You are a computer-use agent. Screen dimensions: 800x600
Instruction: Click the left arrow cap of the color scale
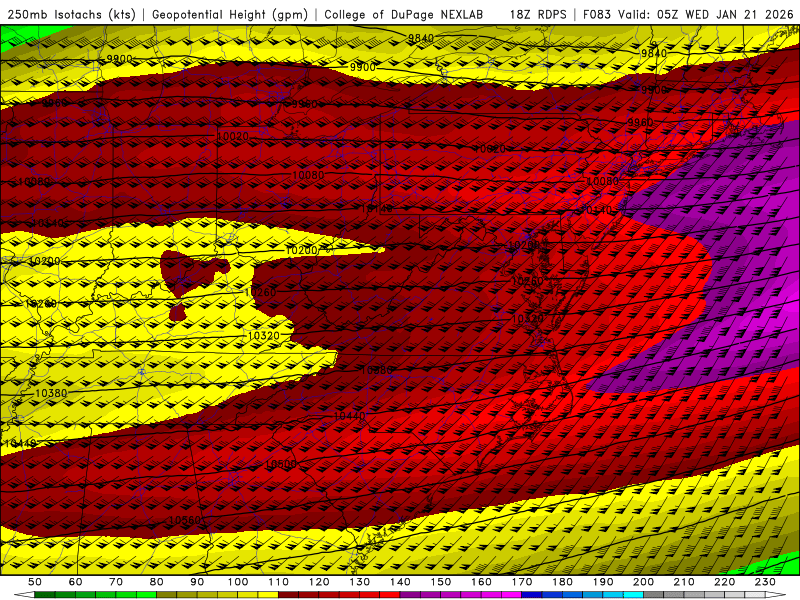click(x=24, y=595)
